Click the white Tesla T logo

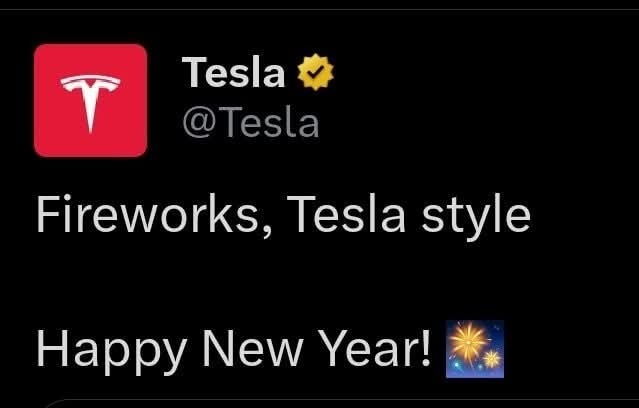(90, 102)
